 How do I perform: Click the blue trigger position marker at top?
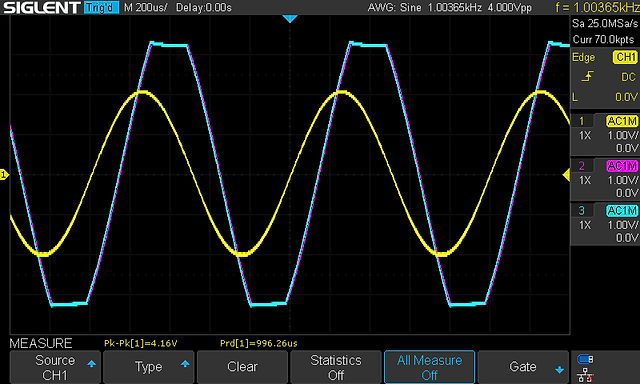pos(290,18)
